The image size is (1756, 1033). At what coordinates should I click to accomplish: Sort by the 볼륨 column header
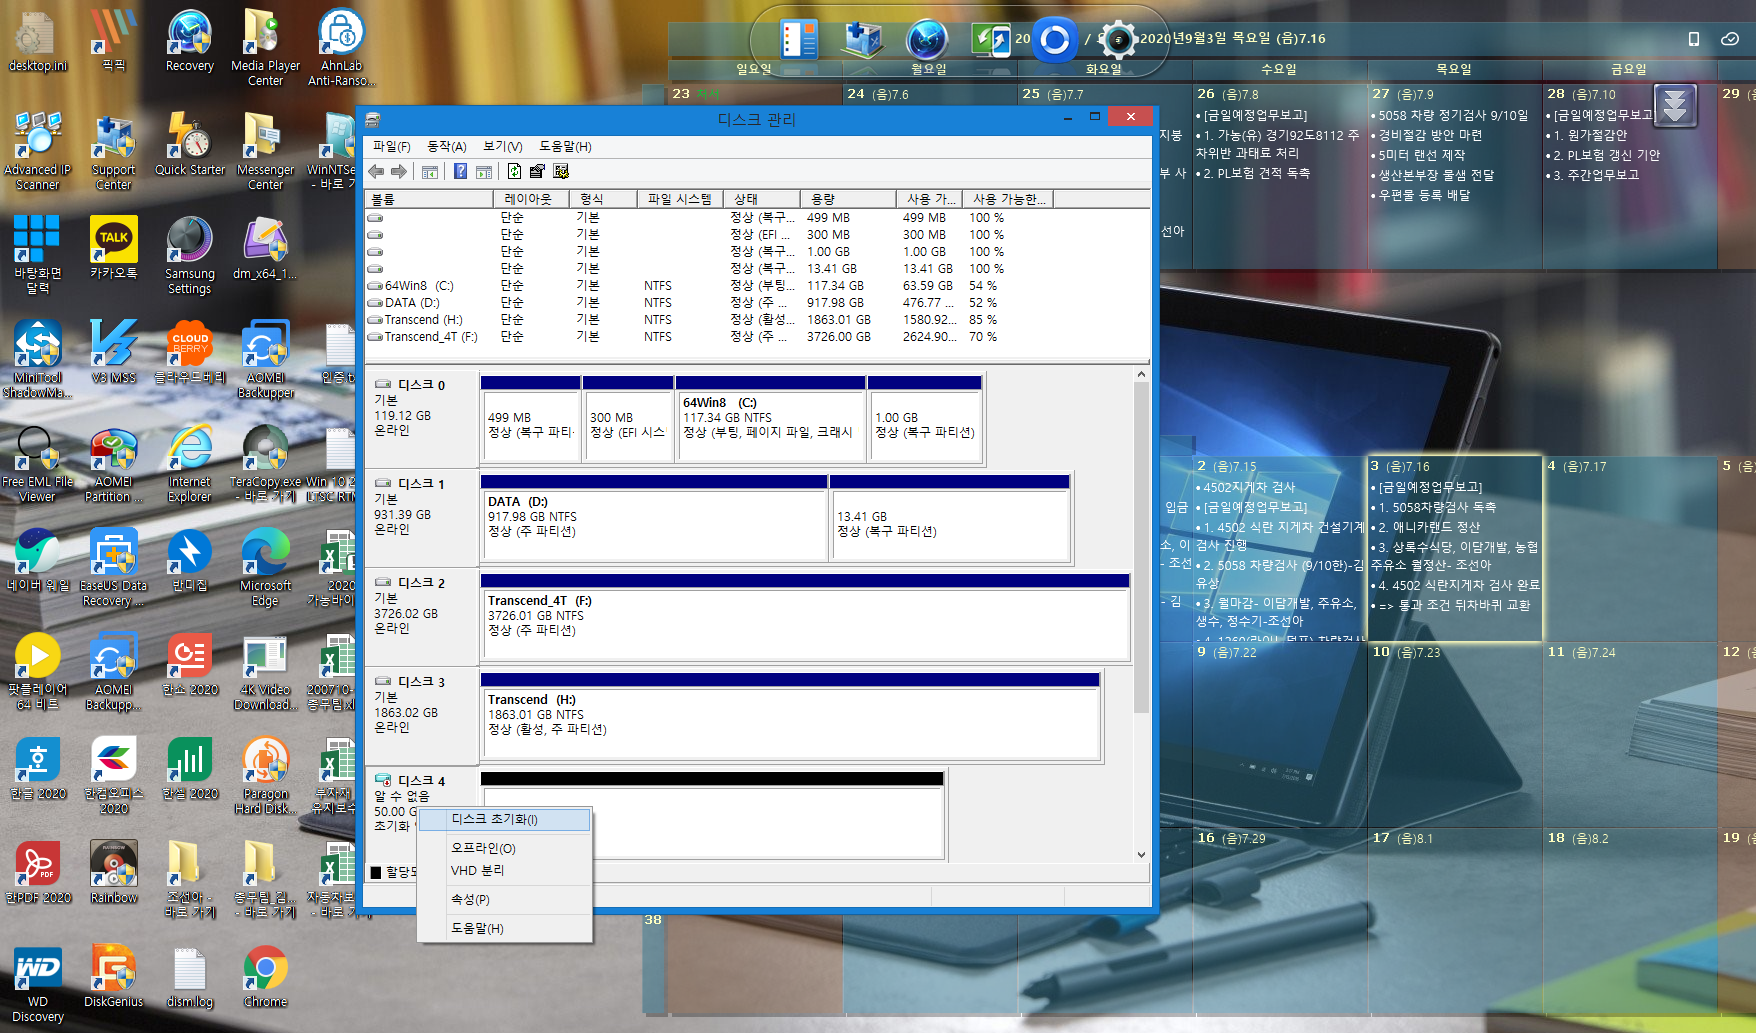(430, 199)
